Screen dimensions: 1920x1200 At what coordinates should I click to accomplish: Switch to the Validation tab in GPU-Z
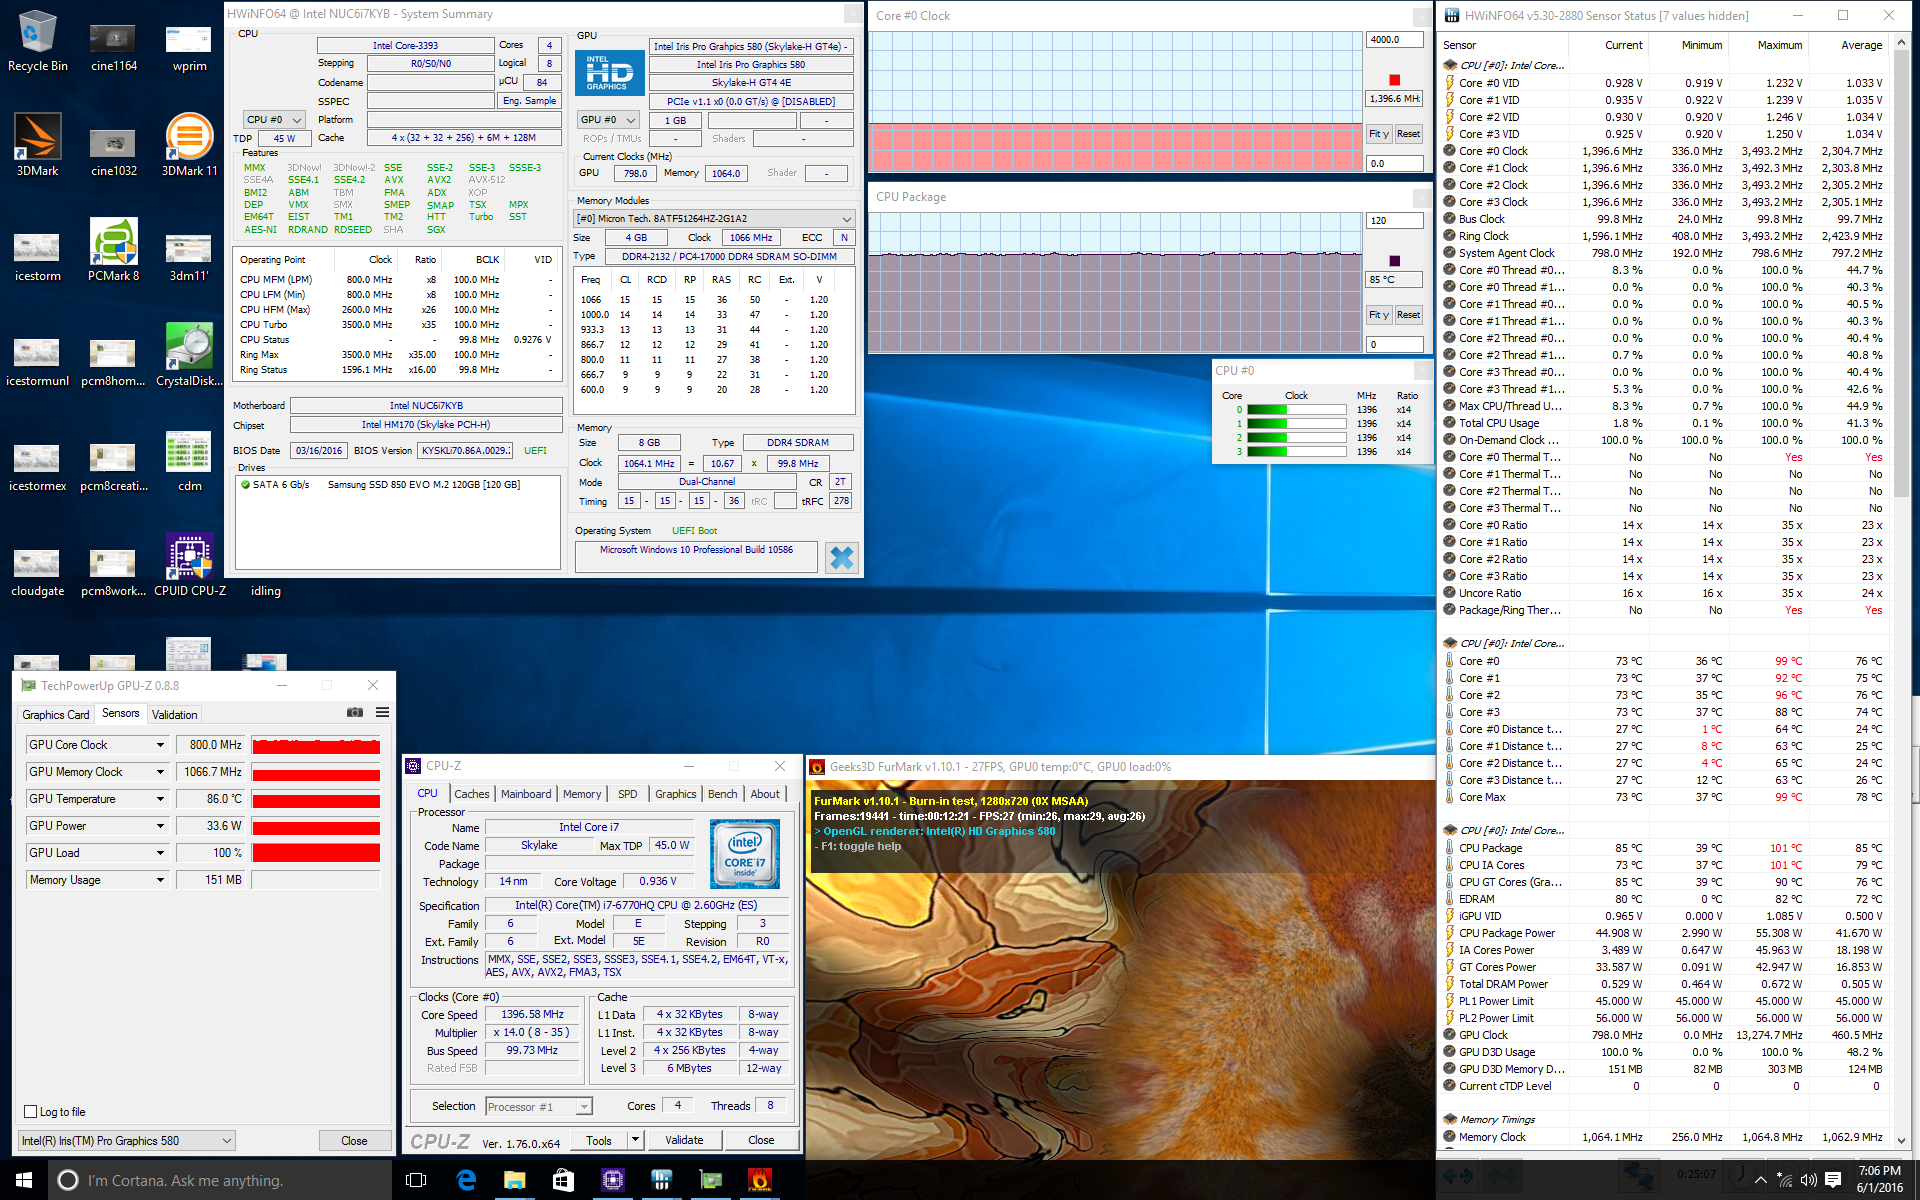pos(175,714)
